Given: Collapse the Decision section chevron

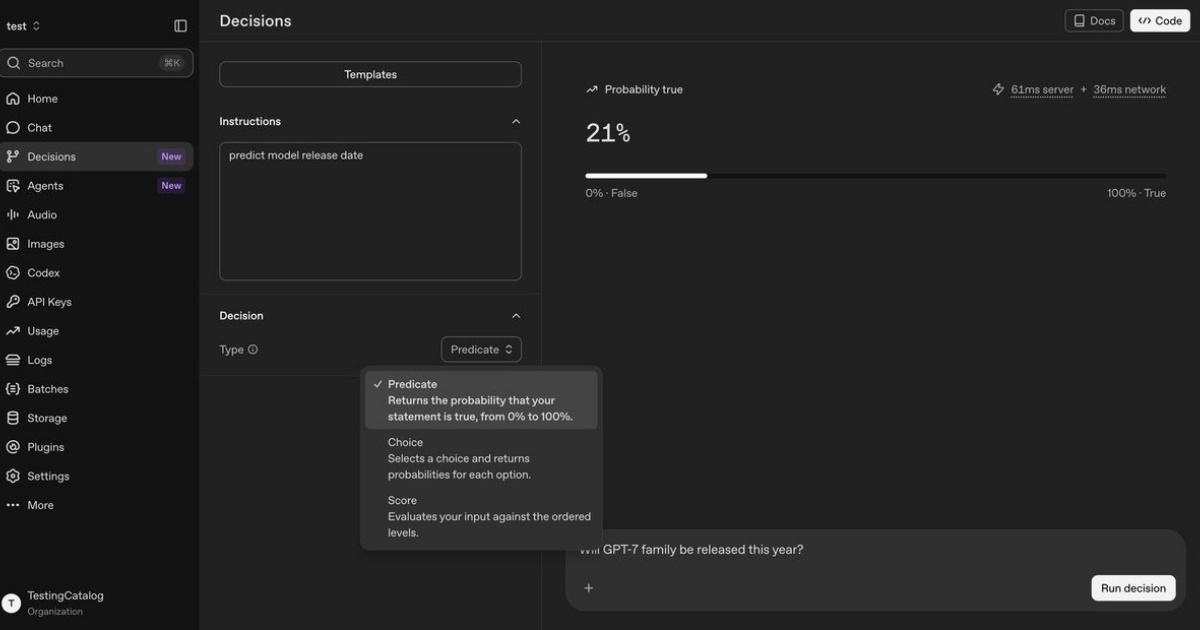Looking at the screenshot, I should pyautogui.click(x=516, y=316).
